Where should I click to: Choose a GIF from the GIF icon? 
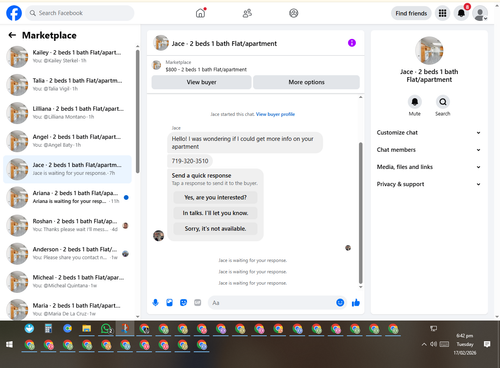coord(198,303)
